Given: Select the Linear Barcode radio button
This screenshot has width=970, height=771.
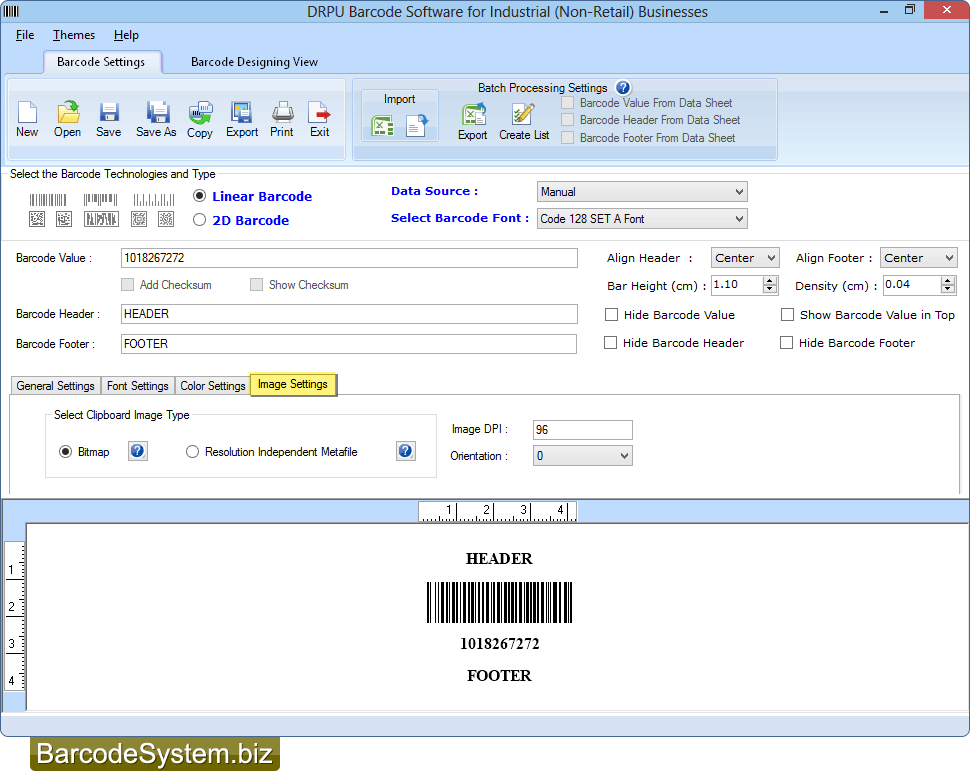Looking at the screenshot, I should [x=199, y=196].
